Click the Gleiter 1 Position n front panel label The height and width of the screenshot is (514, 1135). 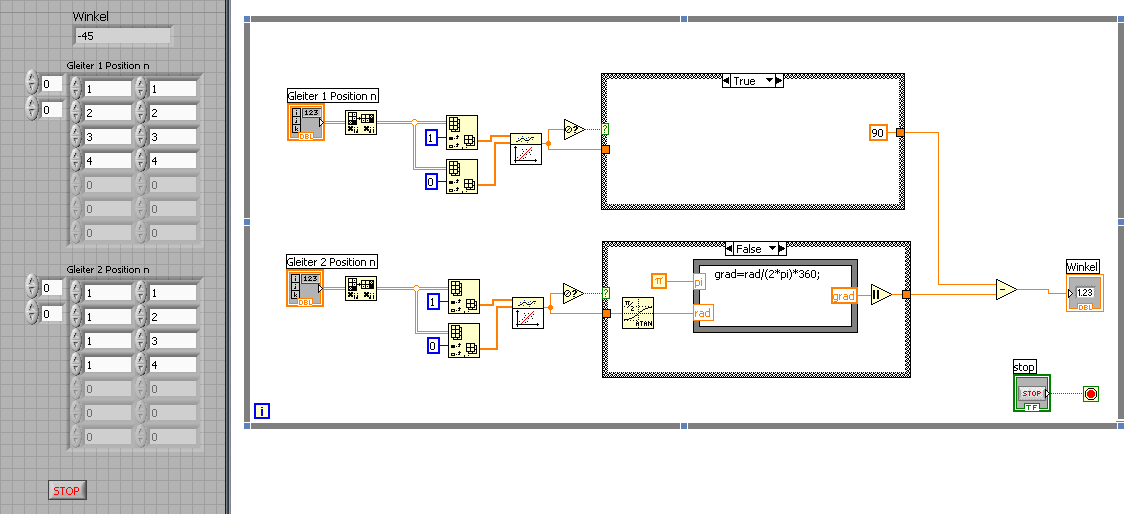[108, 65]
